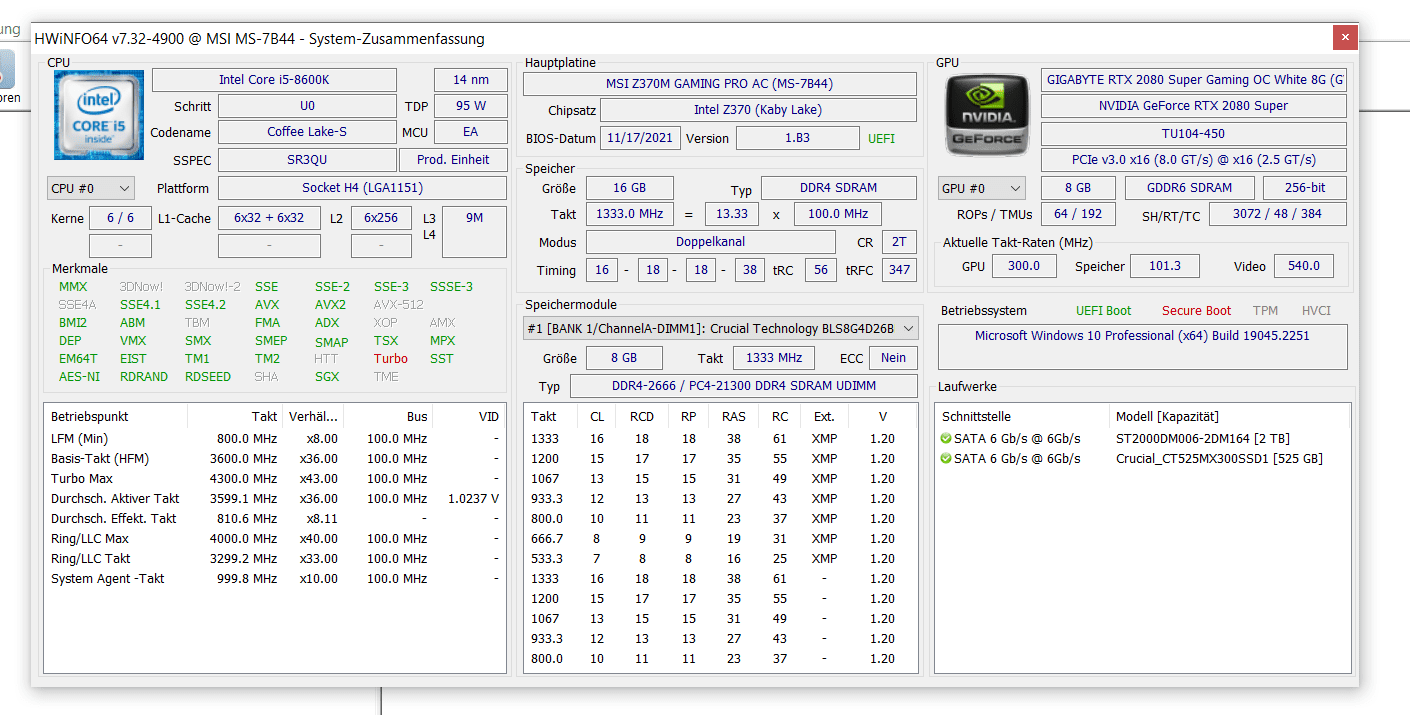Click the ECC value Nein
Image resolution: width=1410 pixels, height=715 pixels.
[x=893, y=358]
